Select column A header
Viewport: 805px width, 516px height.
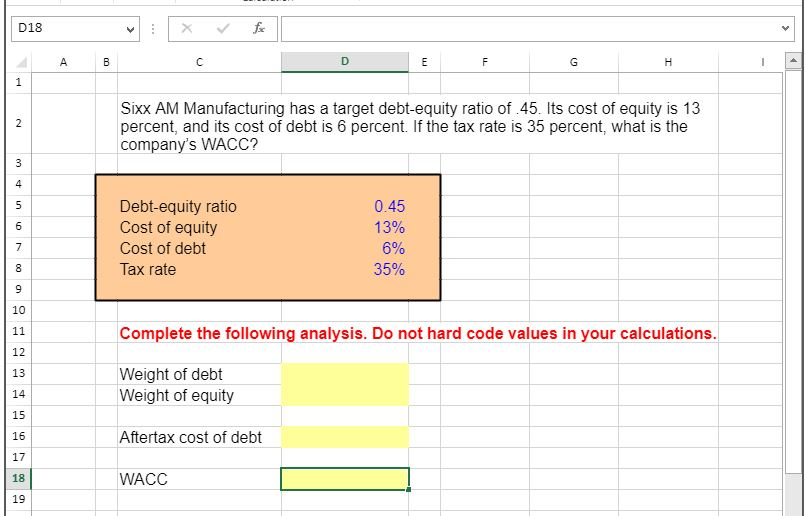tap(64, 62)
